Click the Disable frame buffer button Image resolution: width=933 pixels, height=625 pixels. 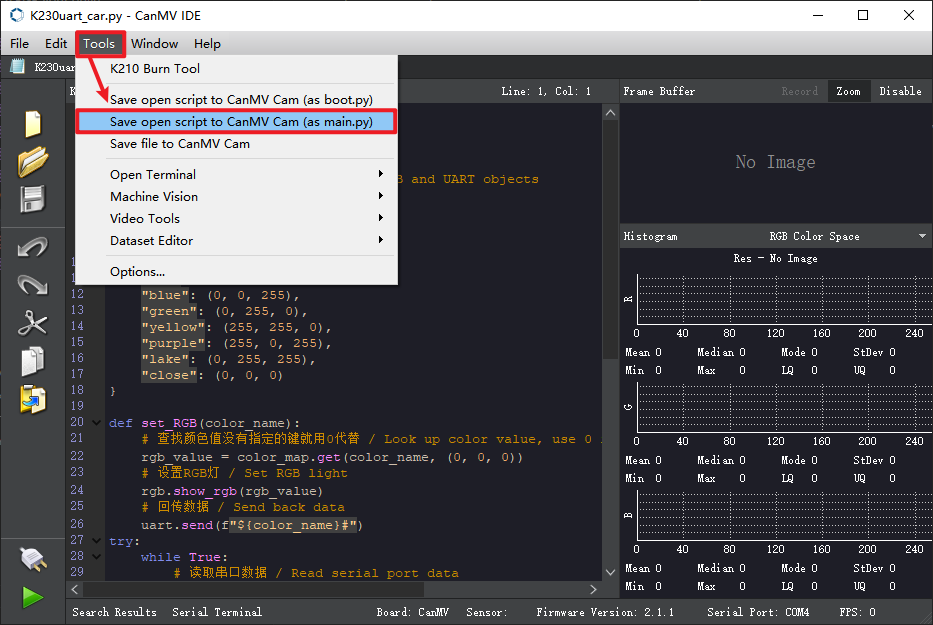point(900,91)
